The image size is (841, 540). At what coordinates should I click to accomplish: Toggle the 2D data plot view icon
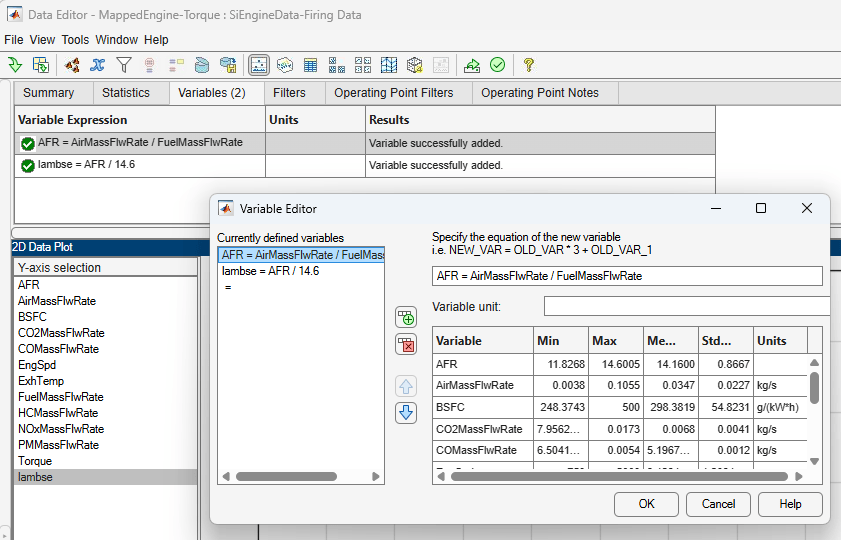259,65
